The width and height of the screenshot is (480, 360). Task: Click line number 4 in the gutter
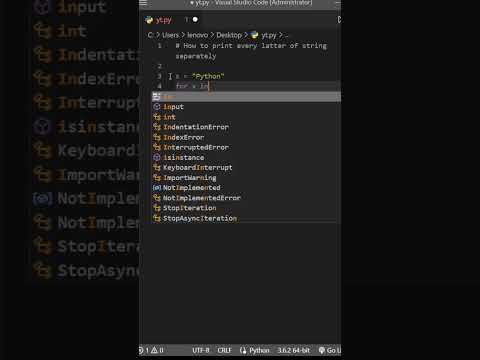coord(160,86)
